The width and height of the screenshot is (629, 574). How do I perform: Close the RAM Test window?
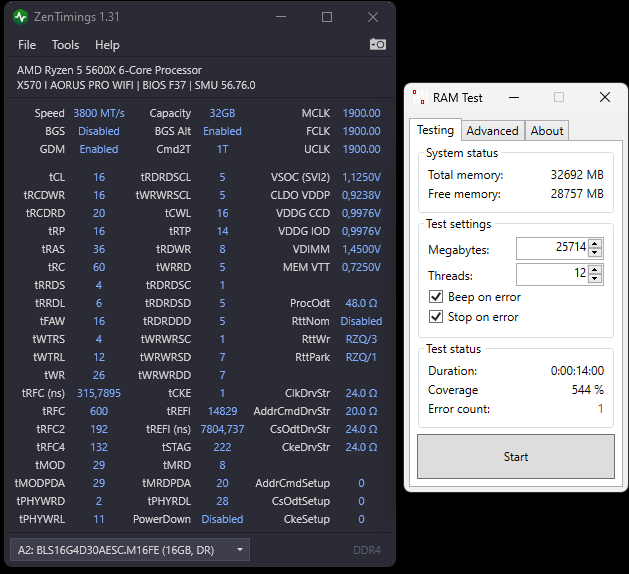605,97
